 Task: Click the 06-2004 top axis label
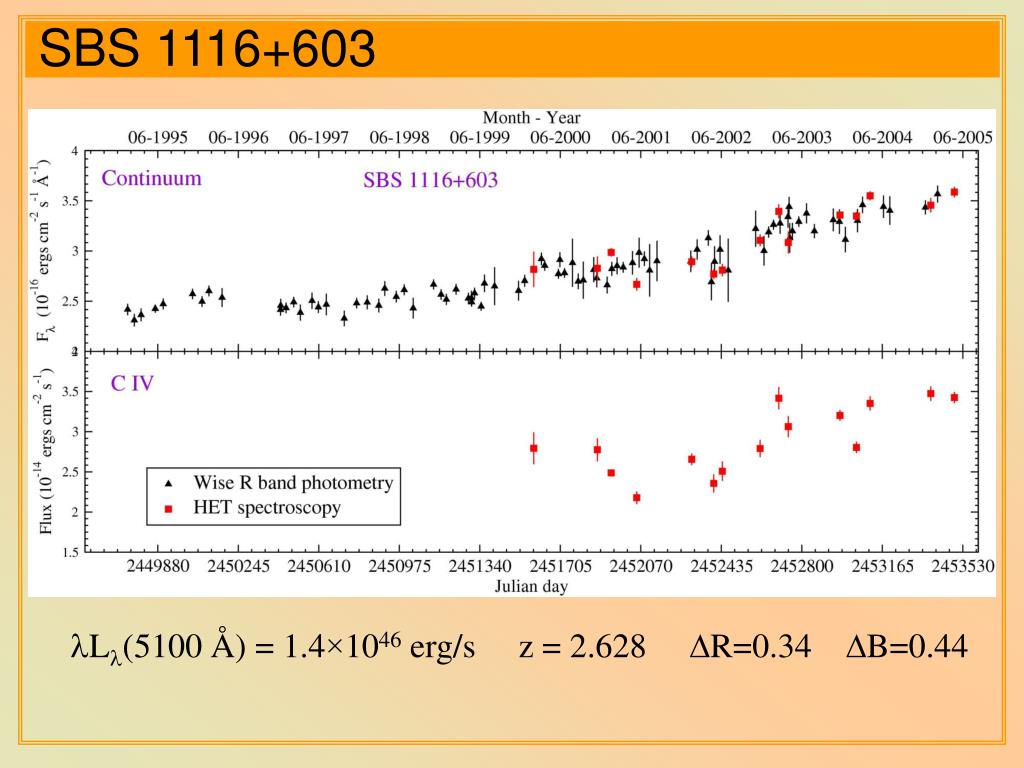(882, 138)
